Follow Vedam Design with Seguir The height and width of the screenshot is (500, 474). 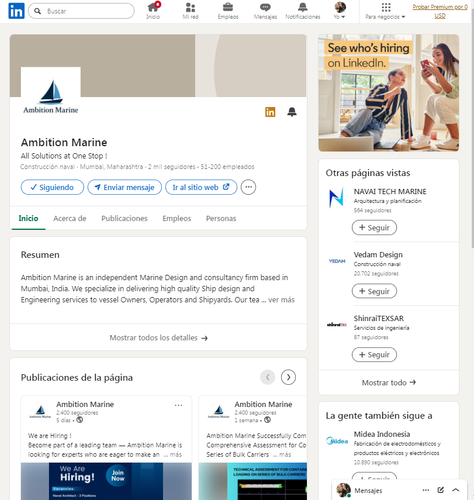click(374, 291)
